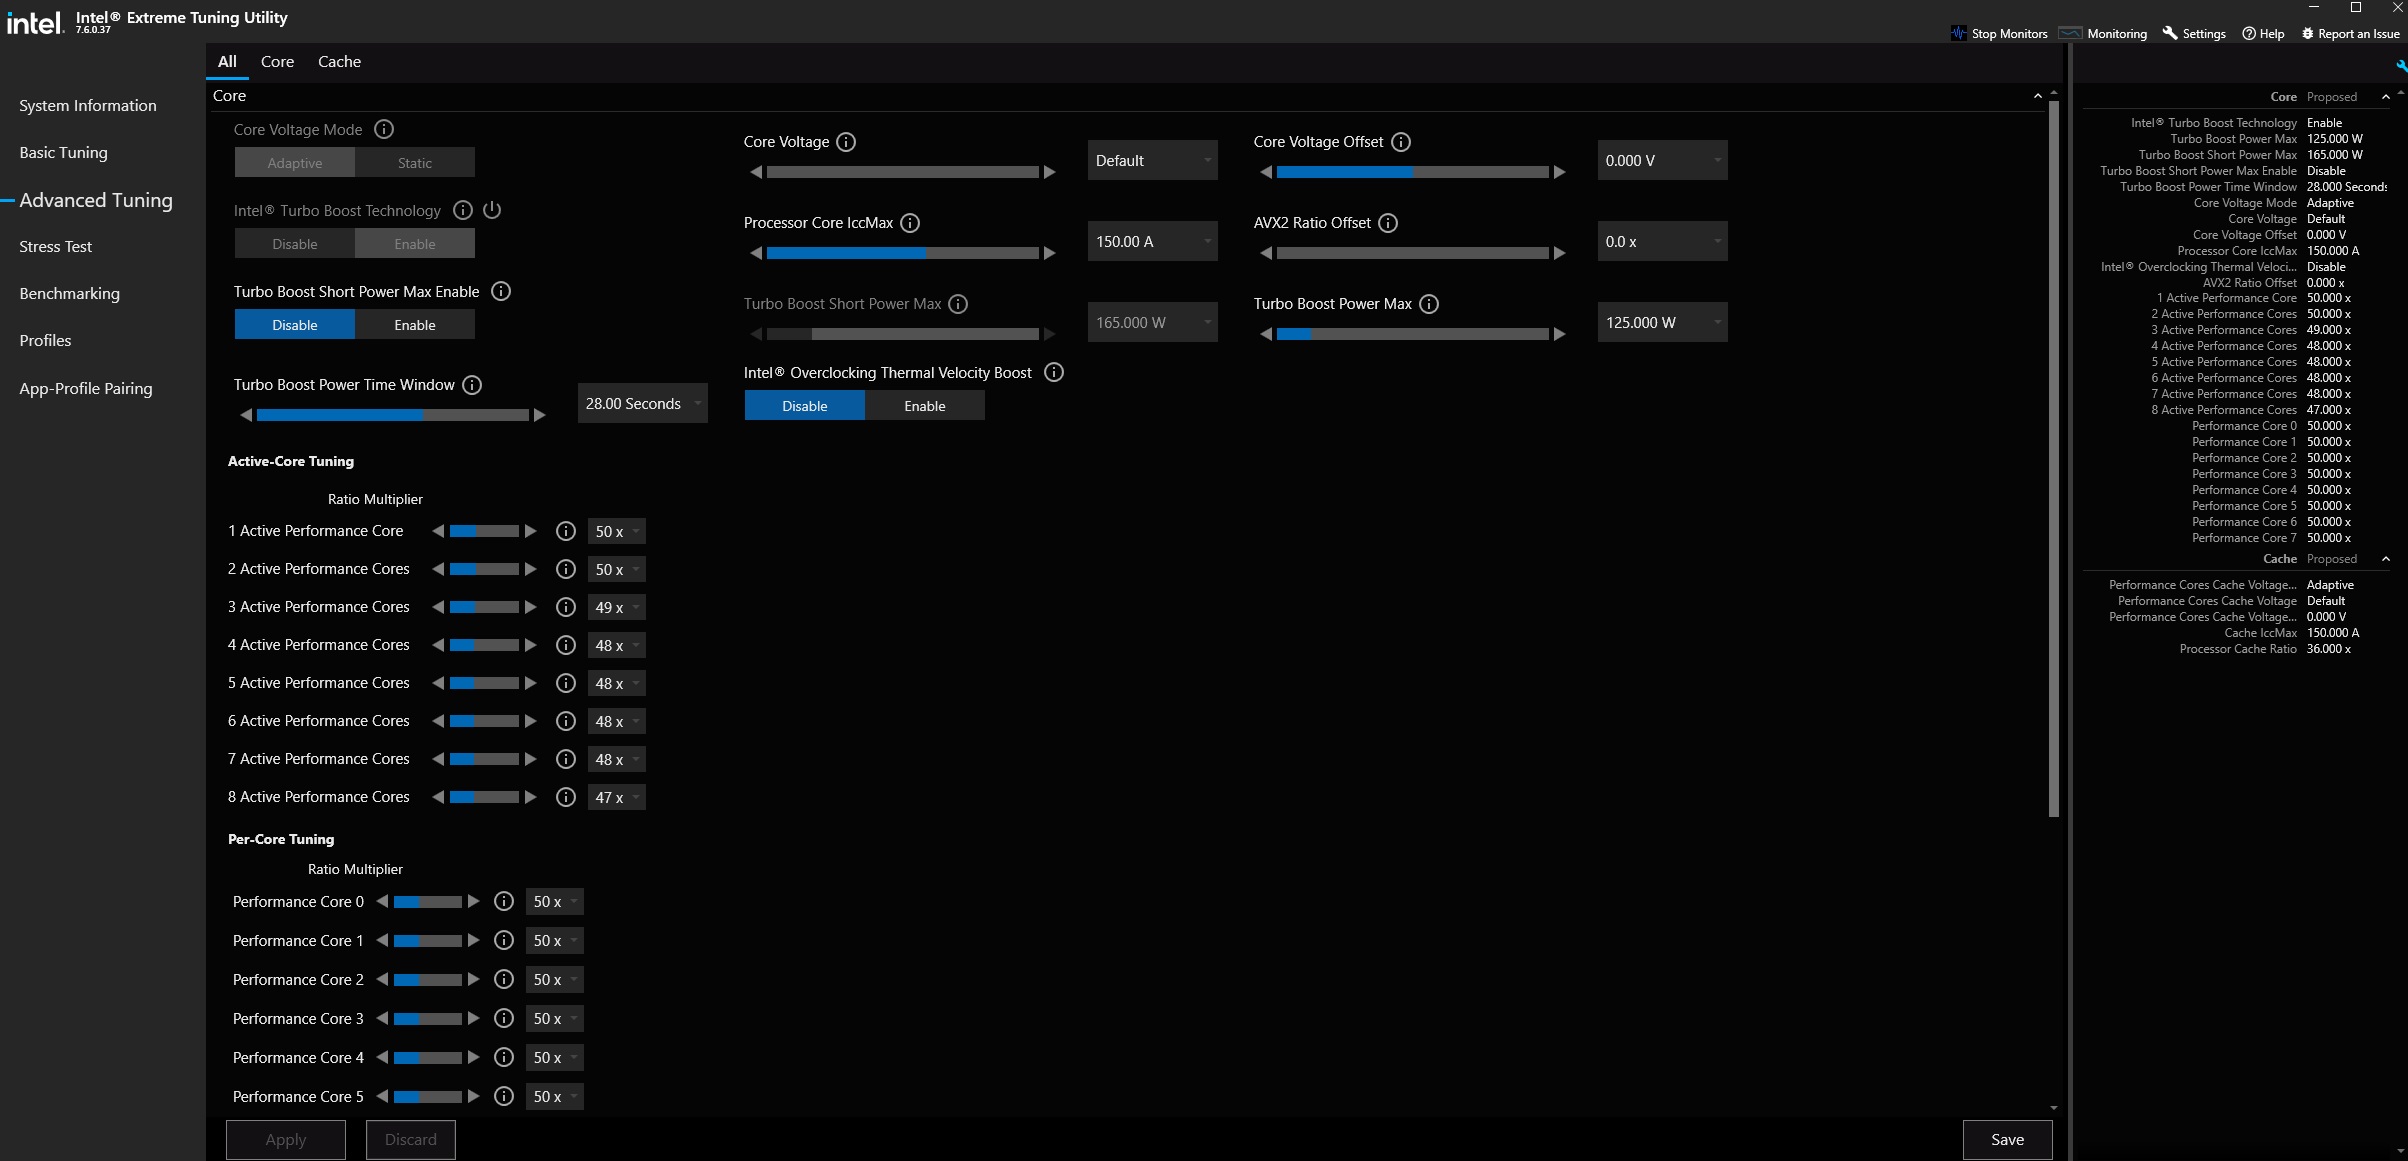Set Core Voltage Mode to Static
Screen dimensions: 2408x1161
(x=415, y=162)
